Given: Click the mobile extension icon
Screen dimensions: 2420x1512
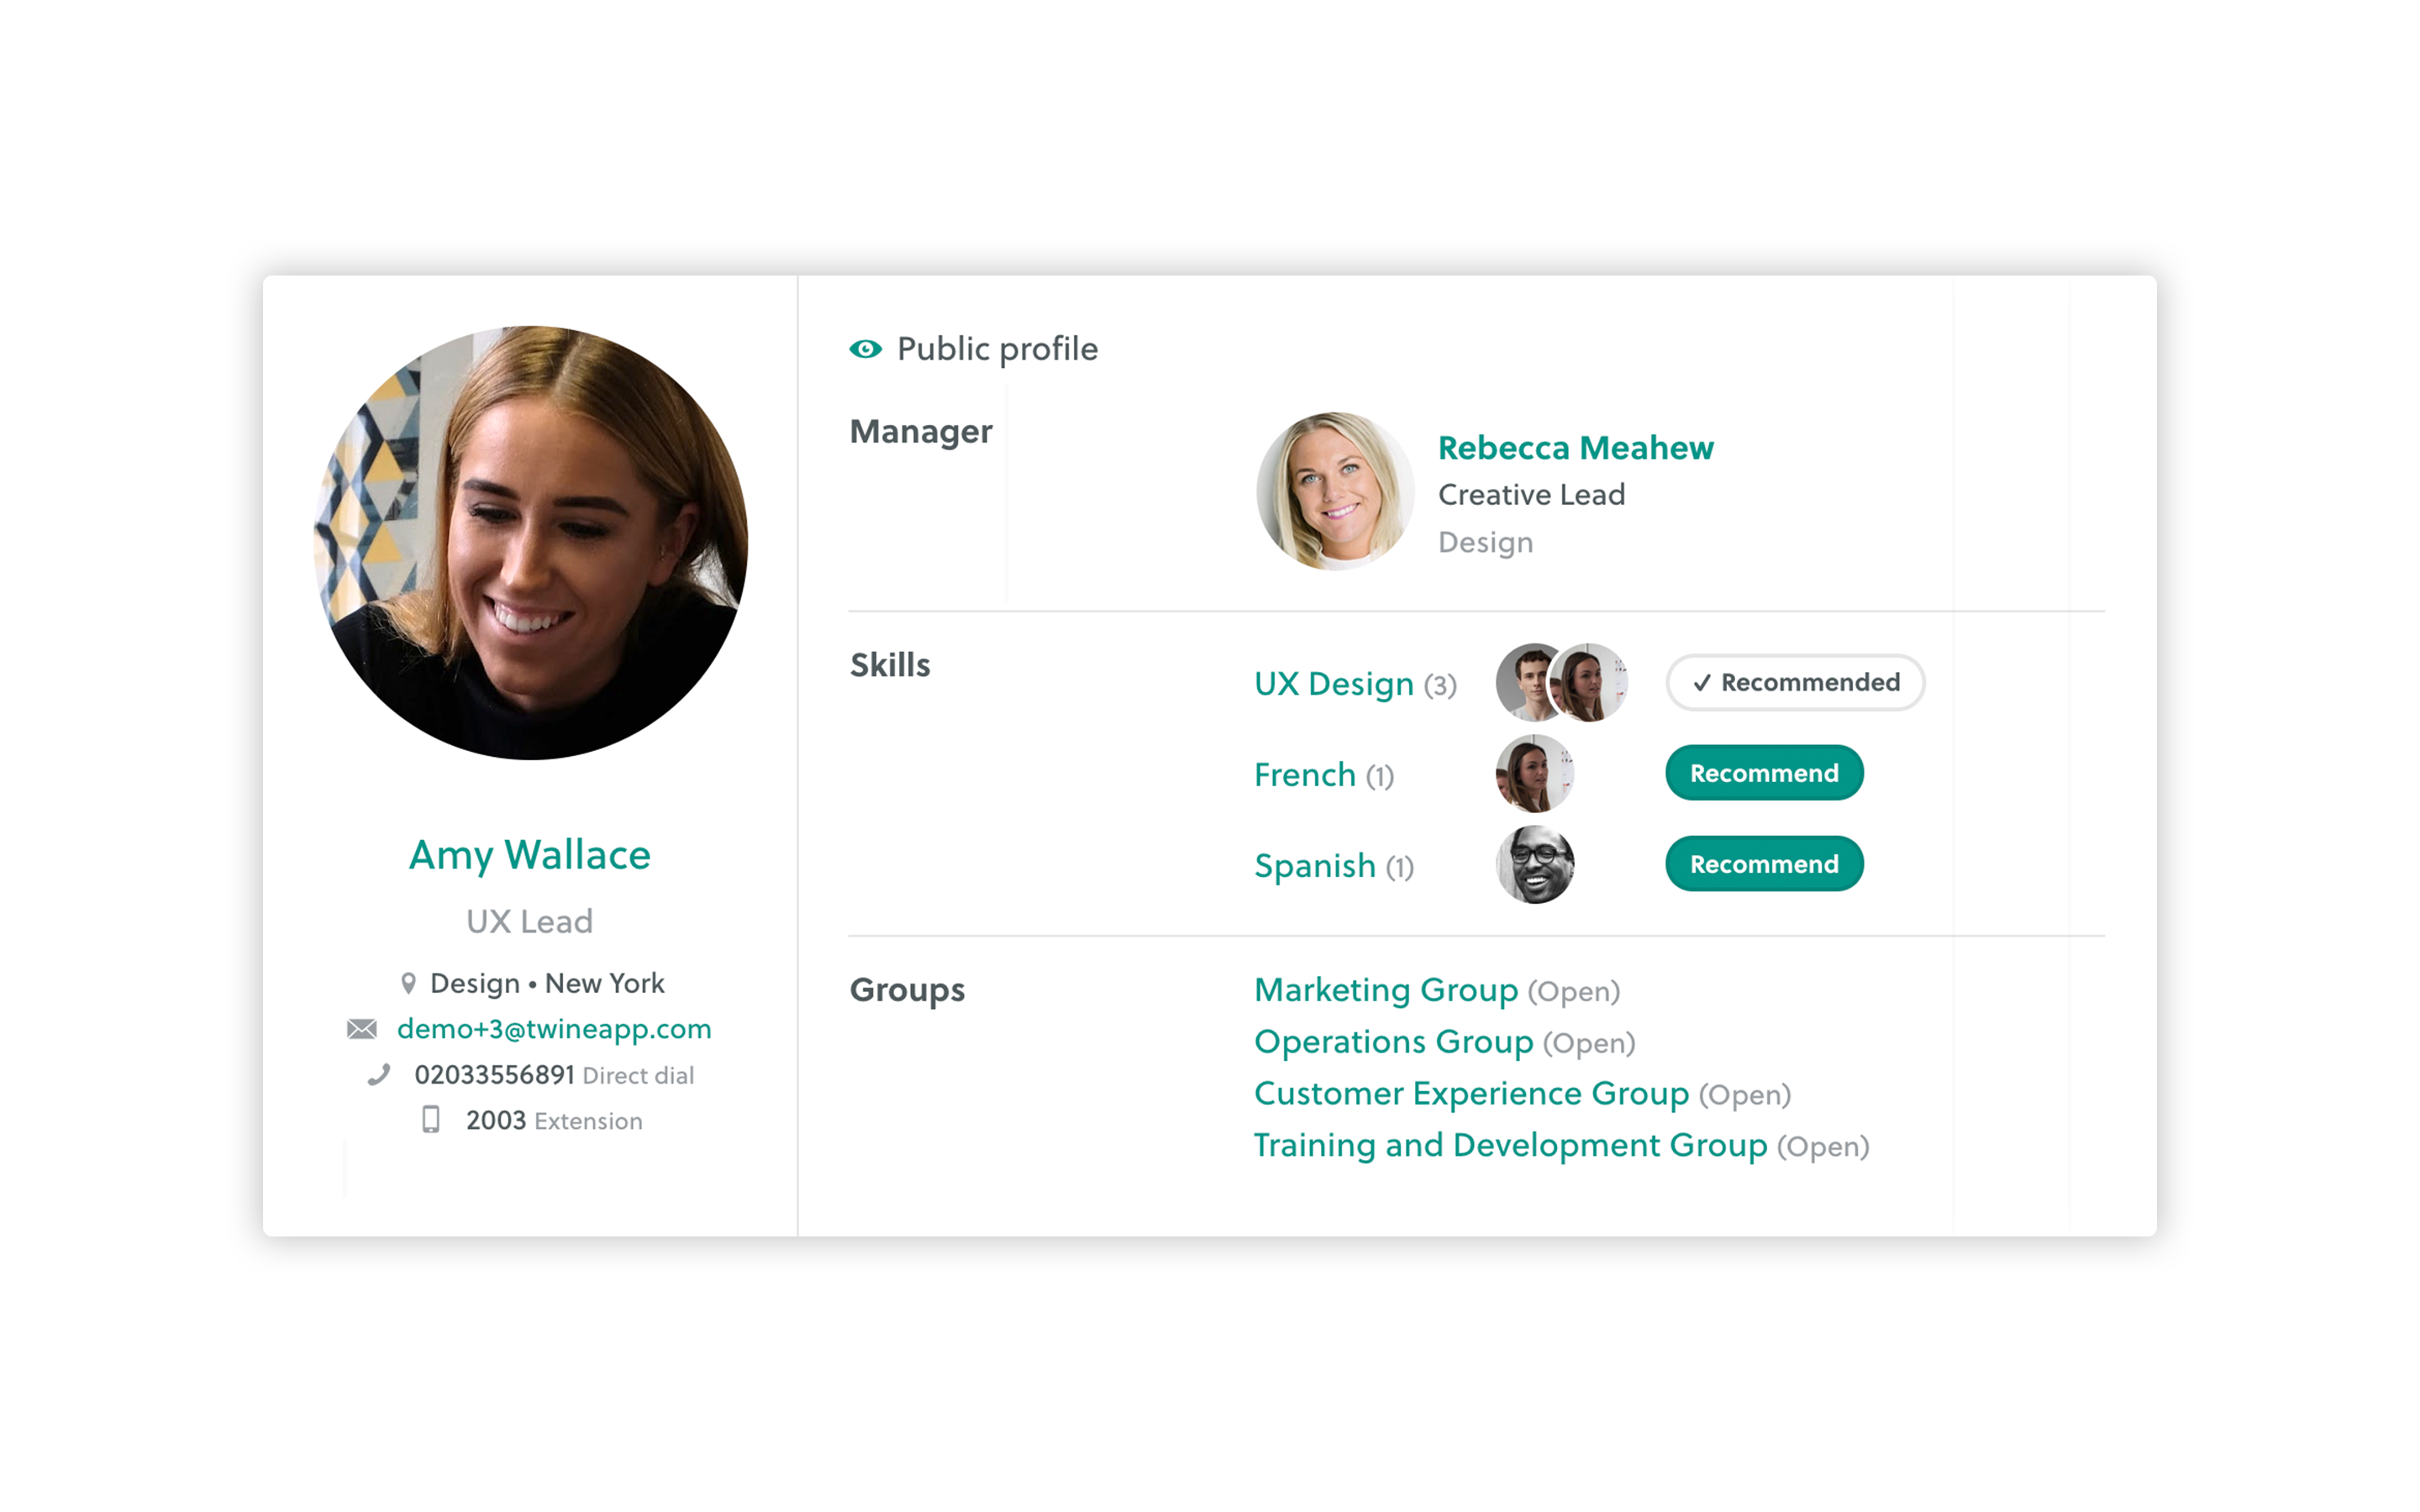Looking at the screenshot, I should tap(431, 1119).
